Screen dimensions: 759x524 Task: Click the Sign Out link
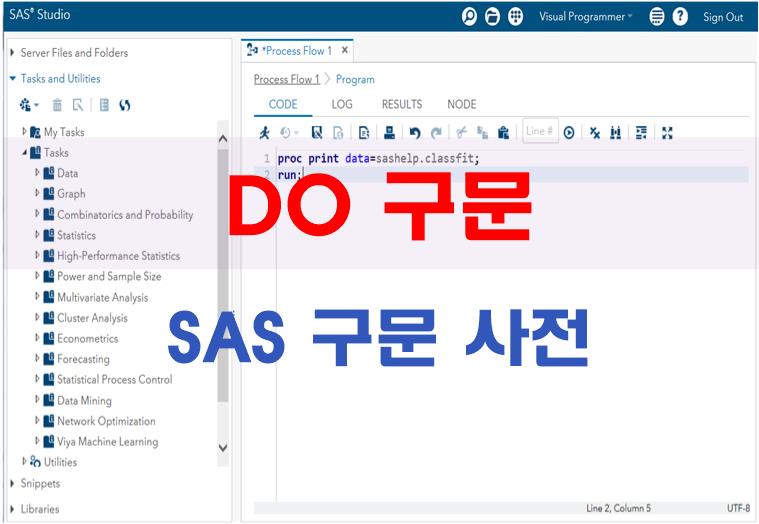[x=723, y=17]
